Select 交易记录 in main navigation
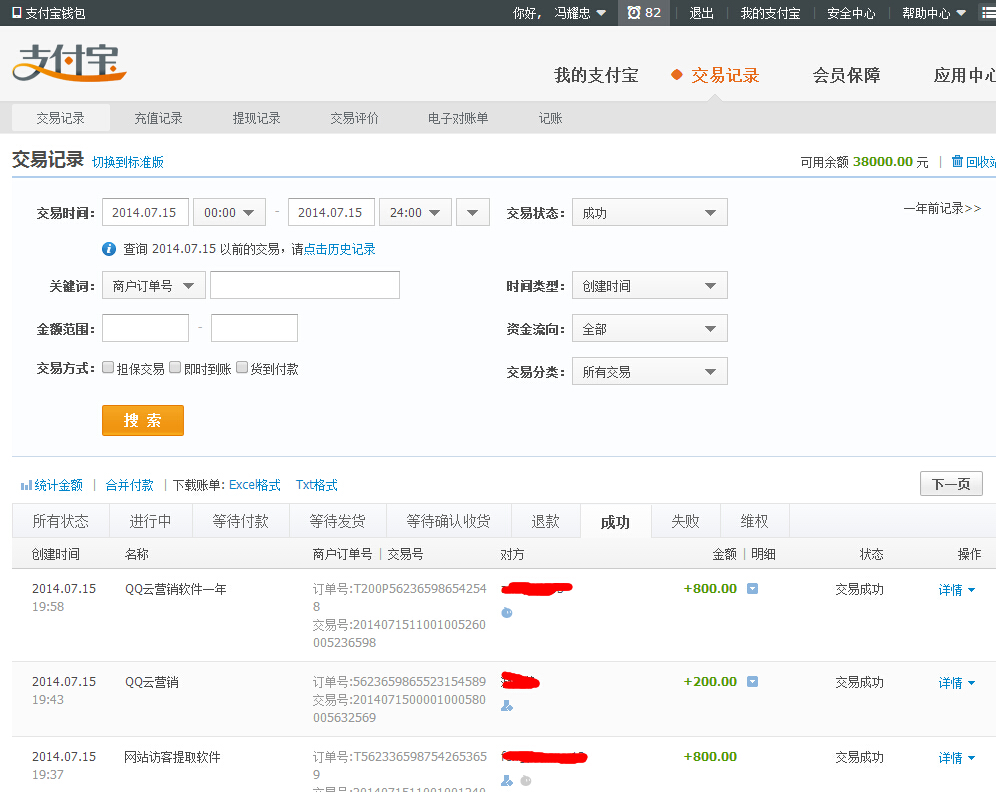Viewport: 996px width, 792px height. coord(725,75)
